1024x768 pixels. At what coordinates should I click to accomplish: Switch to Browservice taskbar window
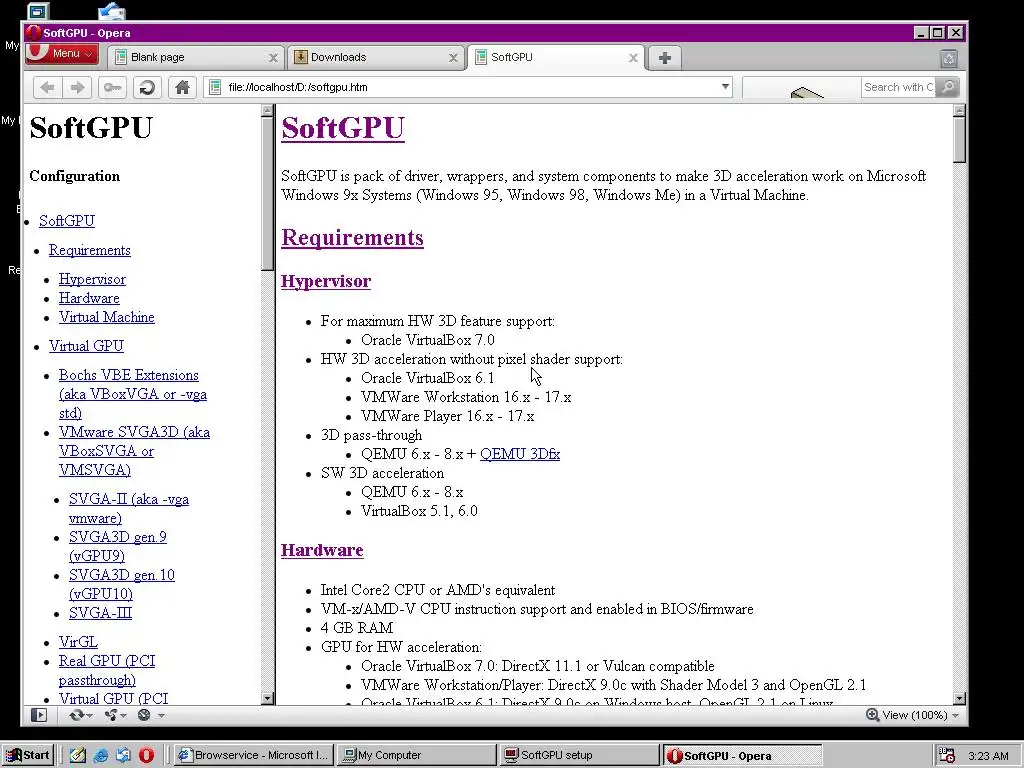(x=254, y=756)
